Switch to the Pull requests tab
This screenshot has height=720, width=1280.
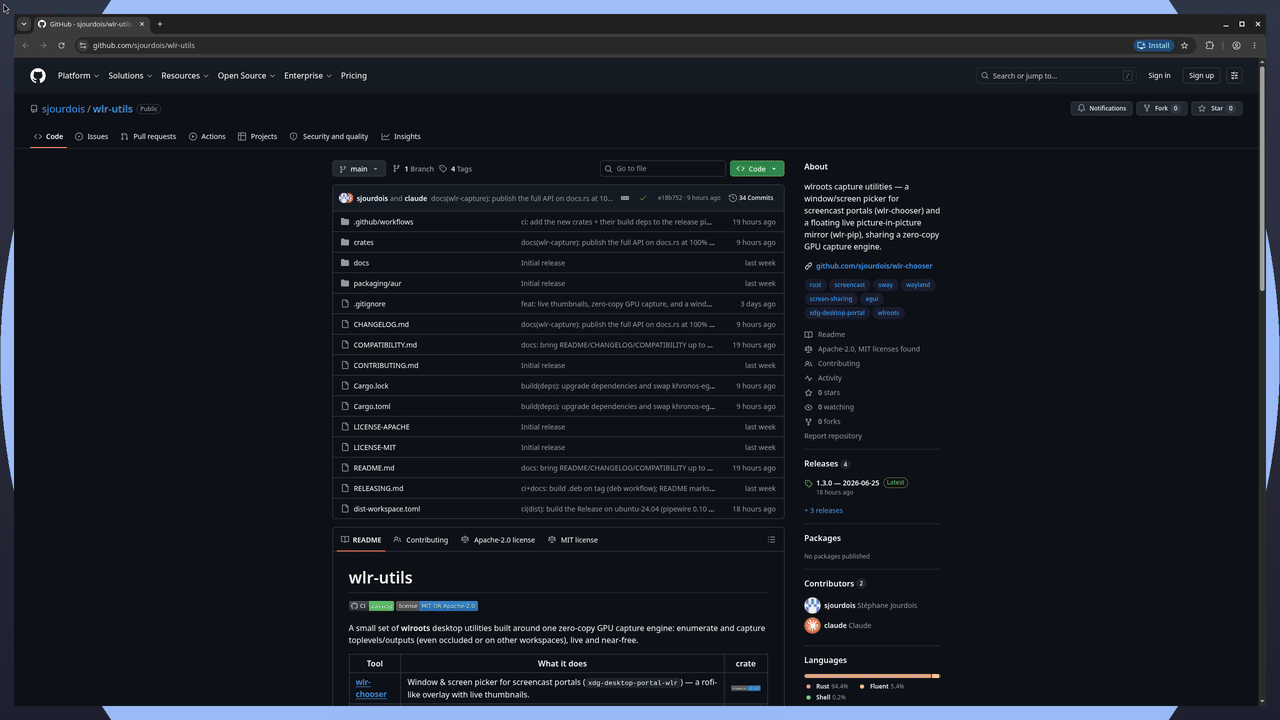[148, 136]
